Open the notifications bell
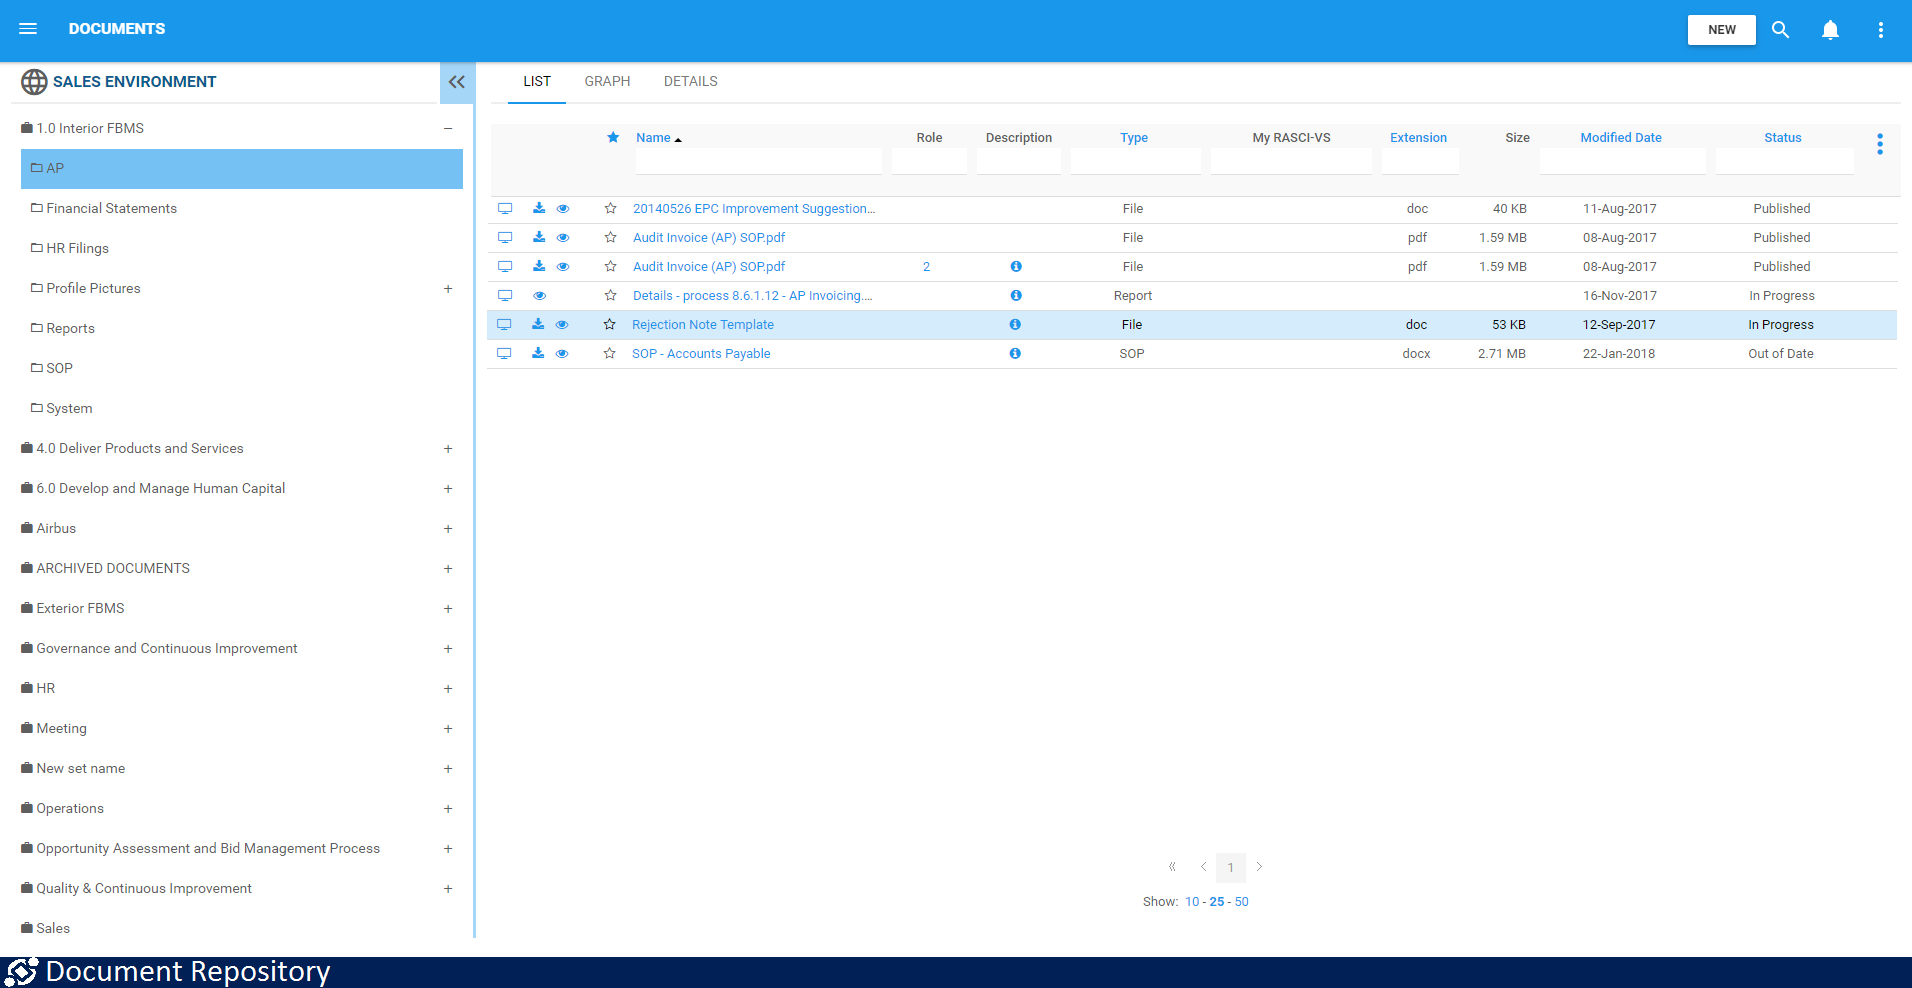This screenshot has height=988, width=1912. click(x=1830, y=30)
